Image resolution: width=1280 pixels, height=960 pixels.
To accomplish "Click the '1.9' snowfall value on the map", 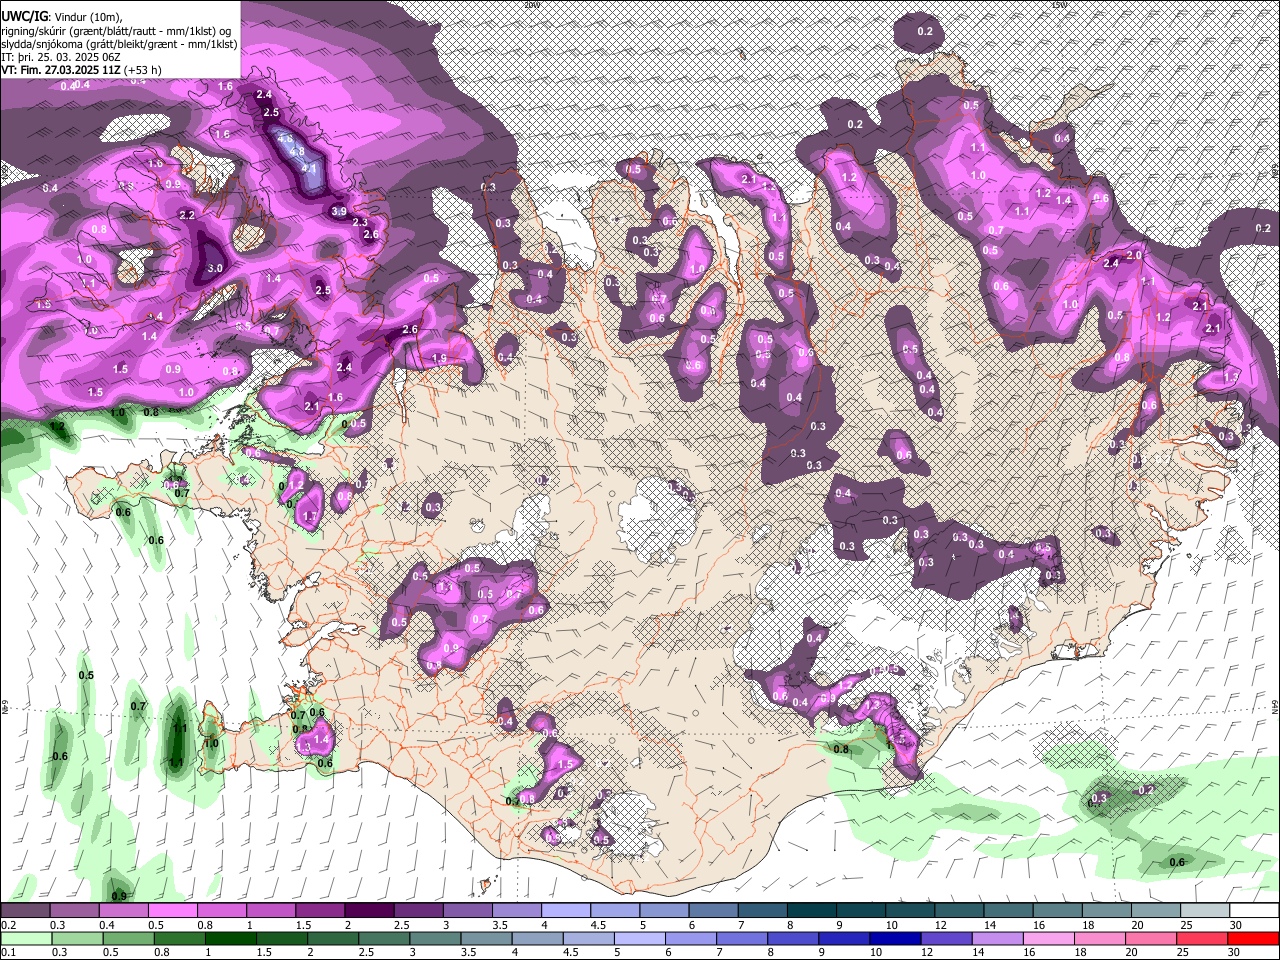I will pos(439,359).
